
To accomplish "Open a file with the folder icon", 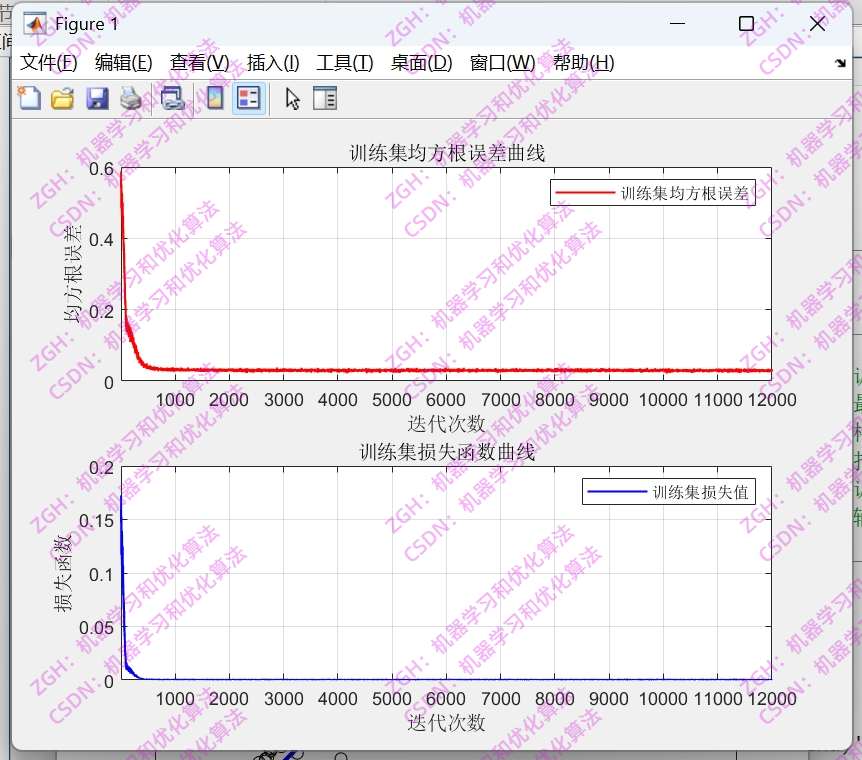I will 62,99.
